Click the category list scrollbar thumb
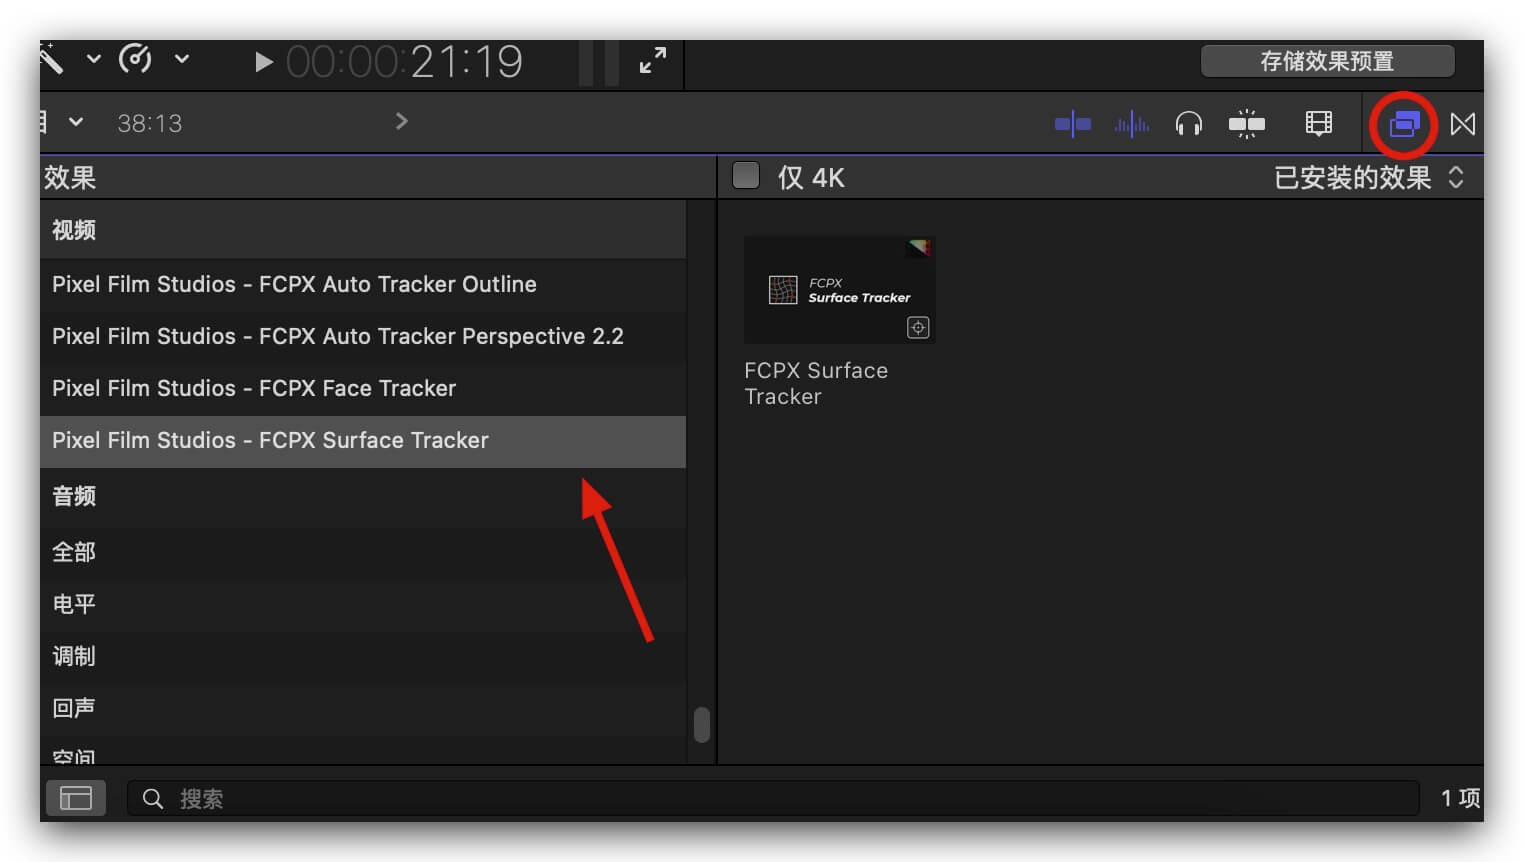 pyautogui.click(x=702, y=725)
